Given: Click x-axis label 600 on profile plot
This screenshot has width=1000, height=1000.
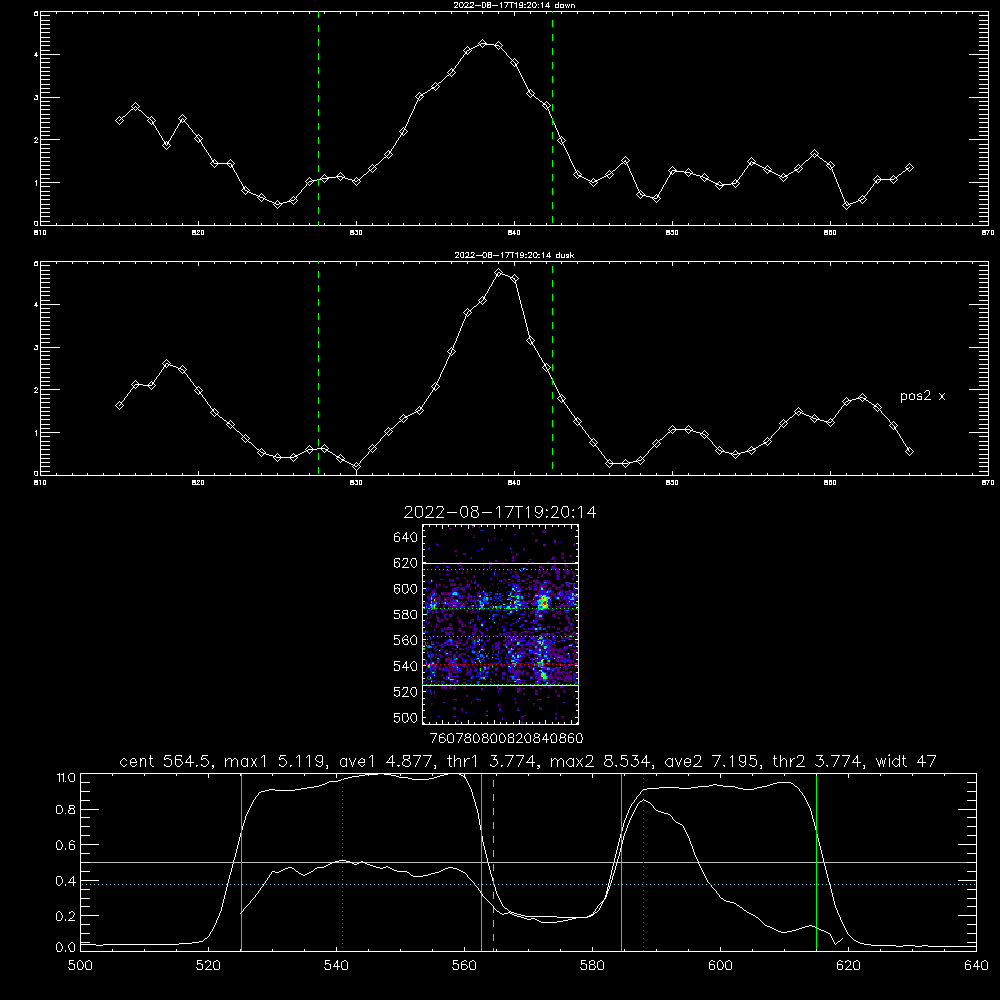Looking at the screenshot, I should click(720, 966).
